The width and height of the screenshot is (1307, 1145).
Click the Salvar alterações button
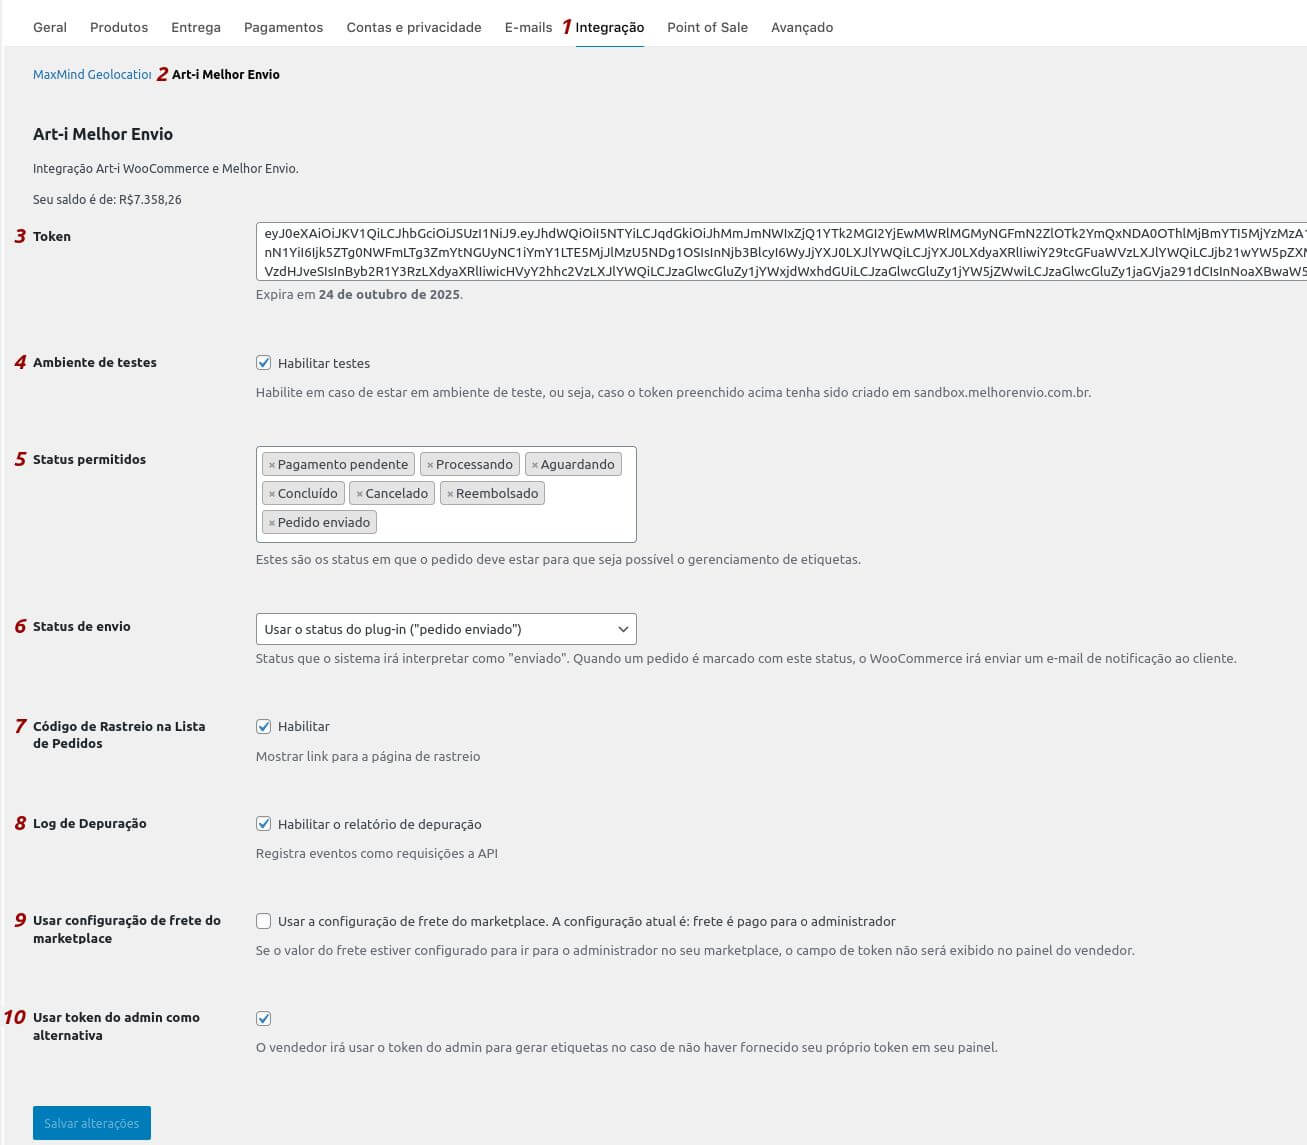coord(91,1122)
